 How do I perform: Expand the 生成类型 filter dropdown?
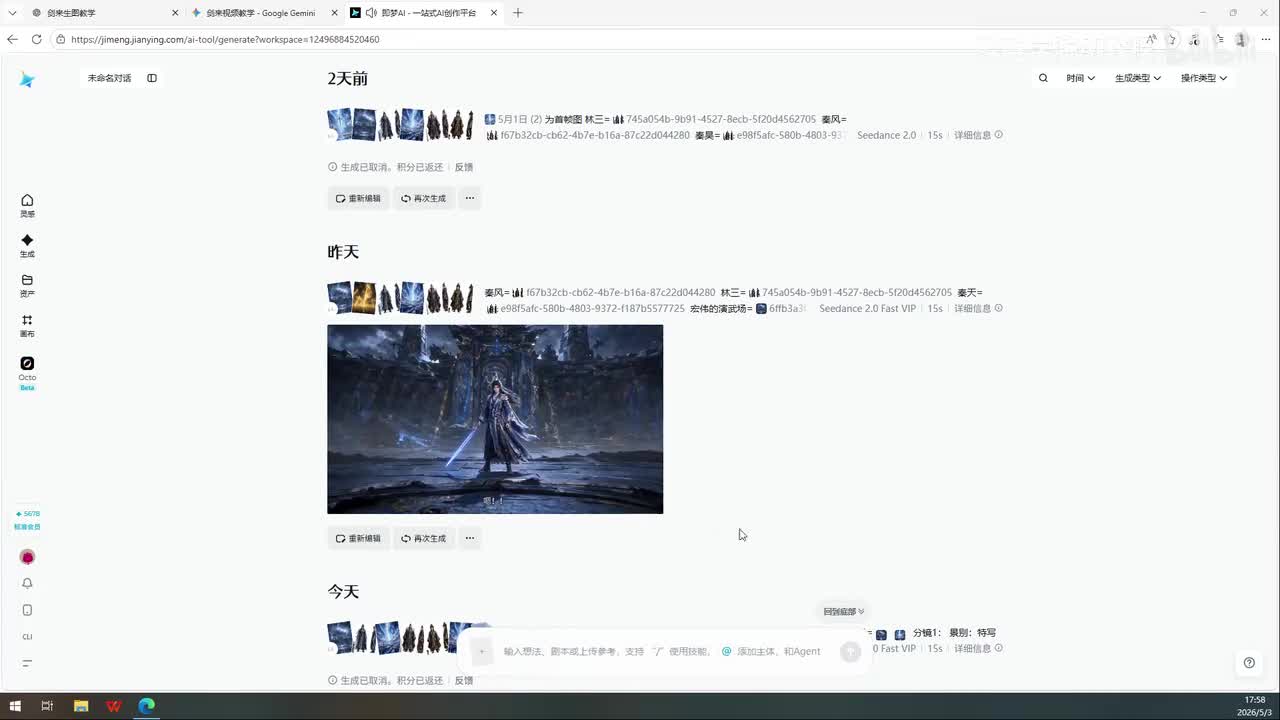click(x=1138, y=78)
